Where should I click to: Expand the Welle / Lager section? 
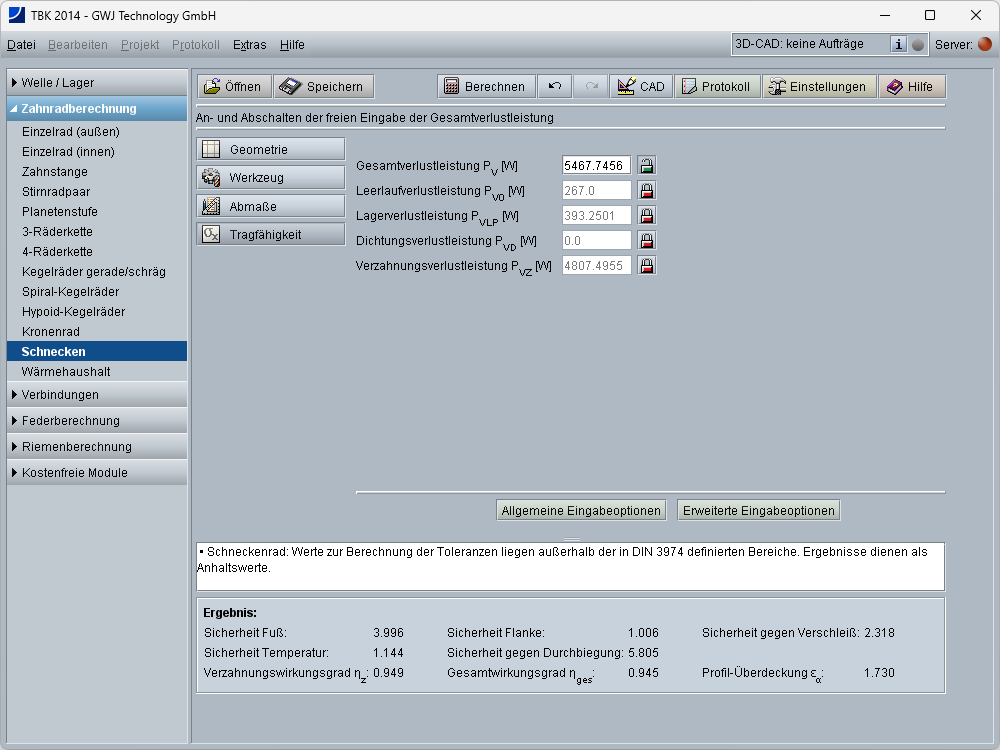pos(97,83)
